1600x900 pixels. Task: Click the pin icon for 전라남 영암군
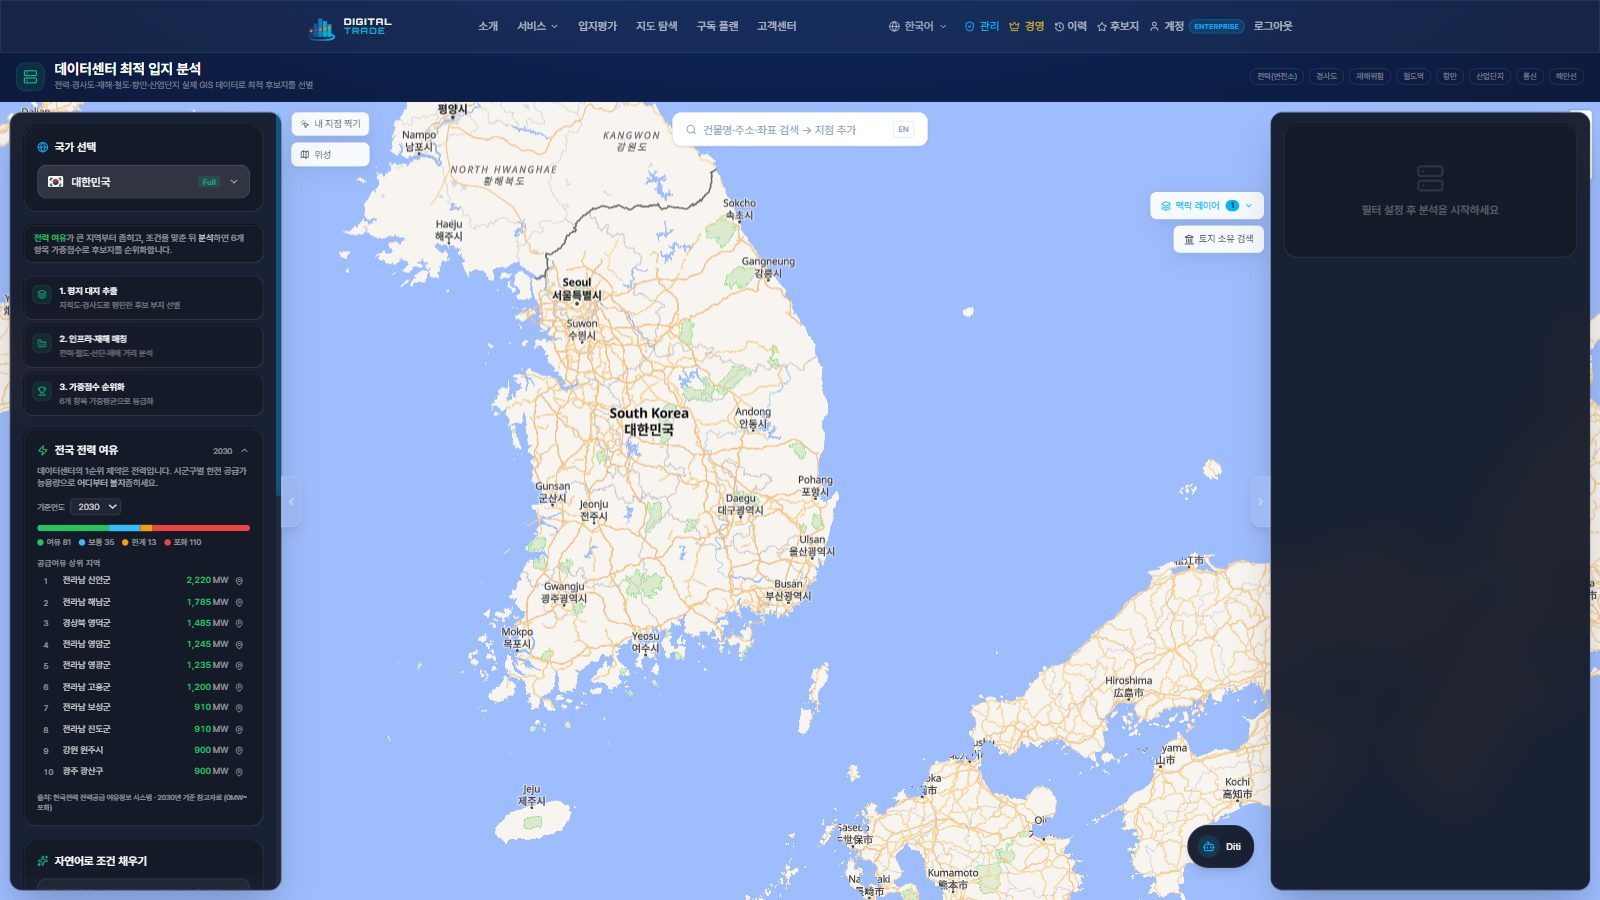point(239,645)
